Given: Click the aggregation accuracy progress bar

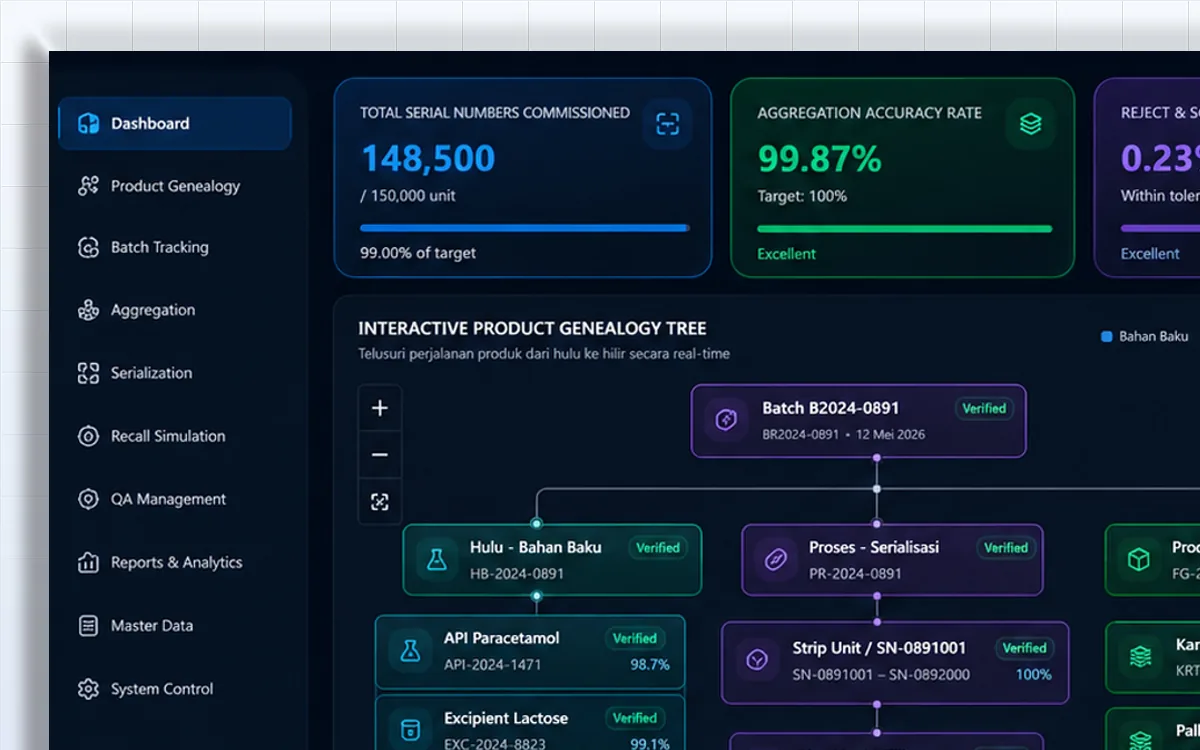Looking at the screenshot, I should (905, 228).
